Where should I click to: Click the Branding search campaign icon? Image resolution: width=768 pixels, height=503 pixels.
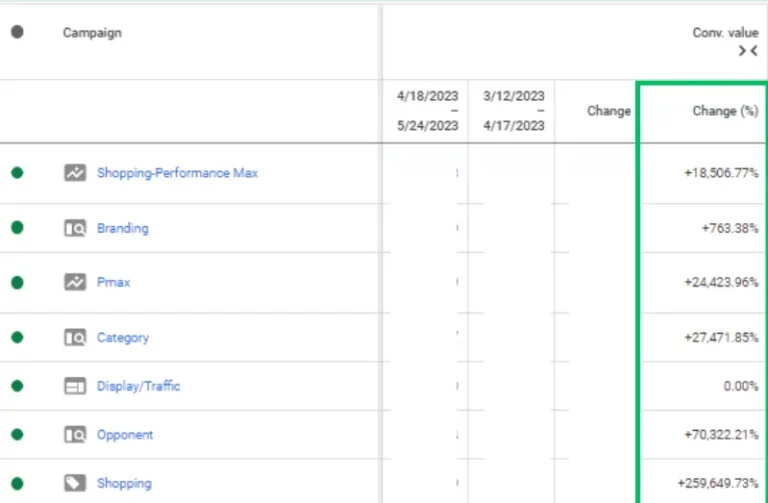[x=75, y=228]
